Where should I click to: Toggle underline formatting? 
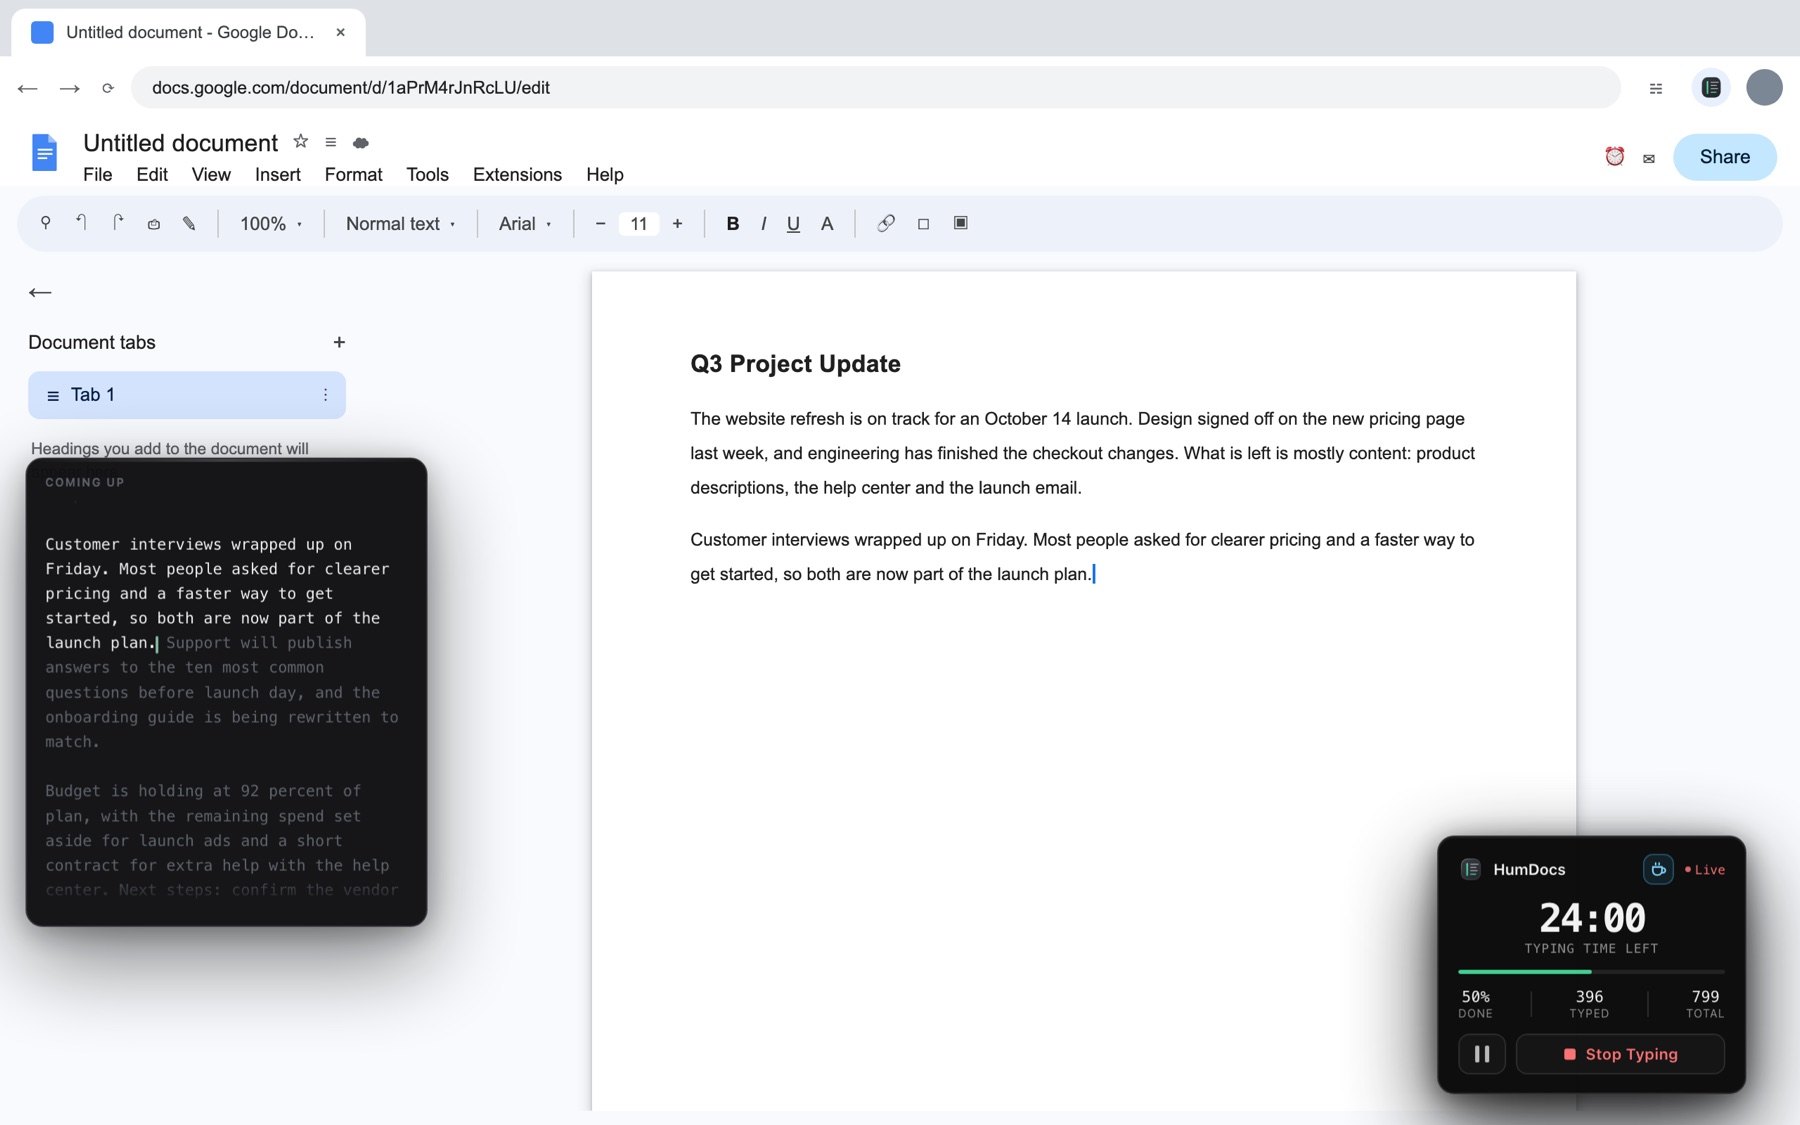click(793, 224)
